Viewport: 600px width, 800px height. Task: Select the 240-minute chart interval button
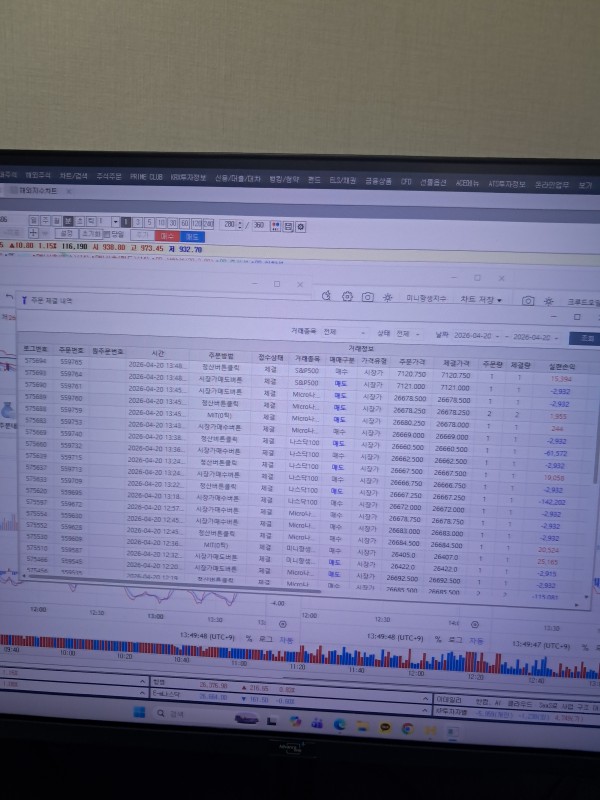(x=209, y=224)
